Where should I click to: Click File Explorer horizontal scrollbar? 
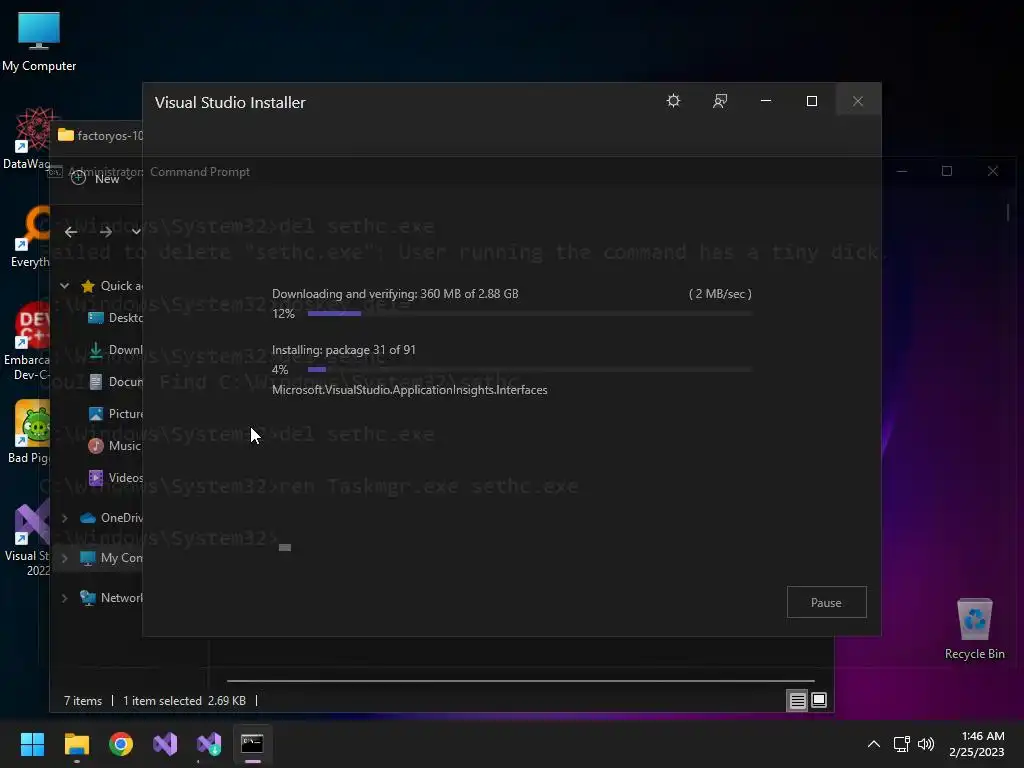click(520, 680)
